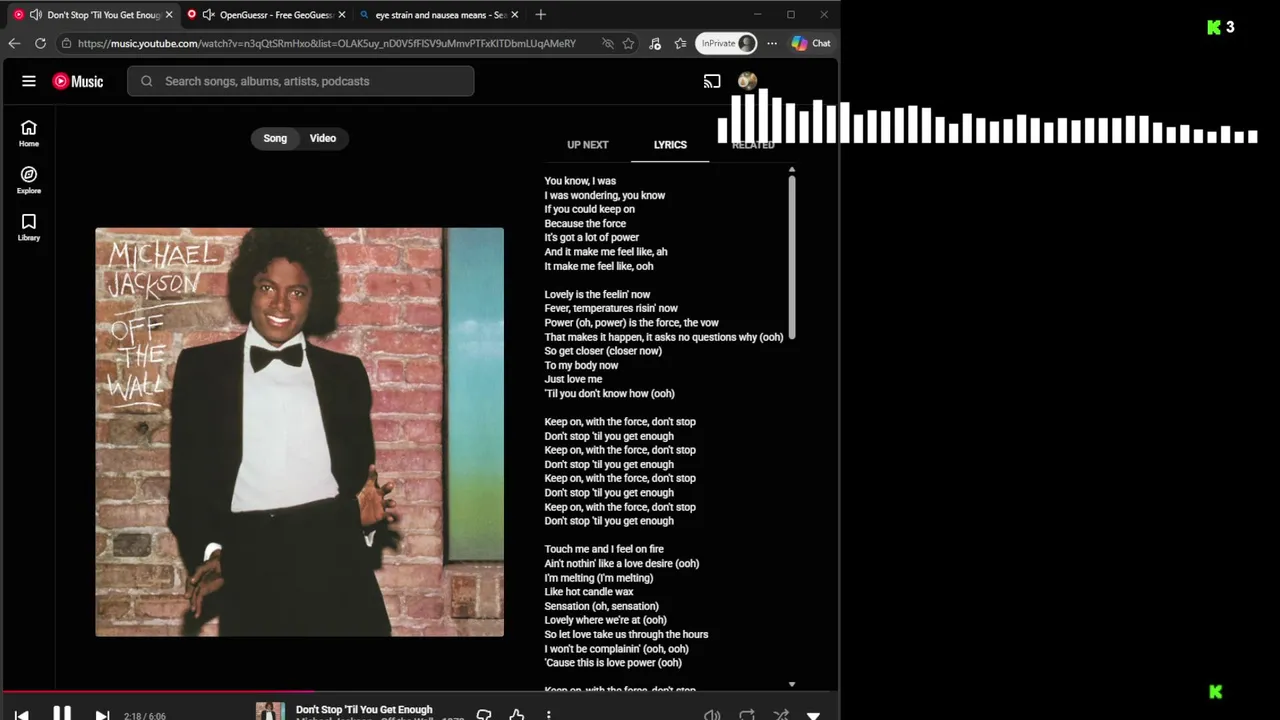Click the volume speaker icon in player bar

712,715
